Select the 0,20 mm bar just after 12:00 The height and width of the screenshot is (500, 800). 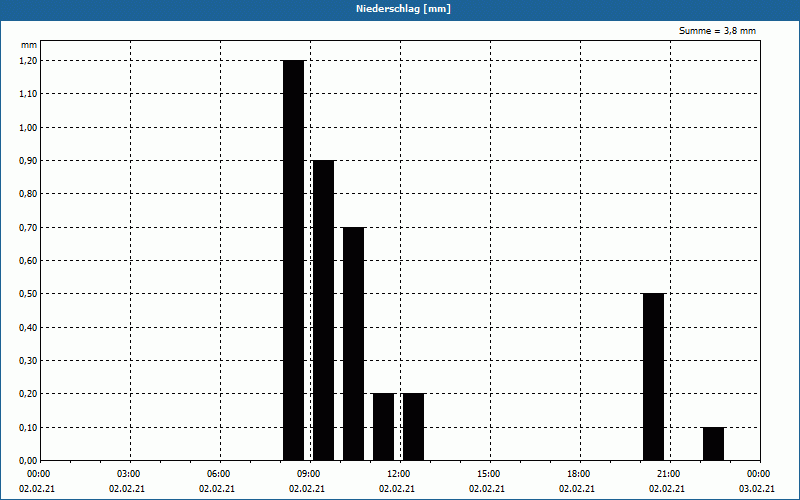pos(414,427)
